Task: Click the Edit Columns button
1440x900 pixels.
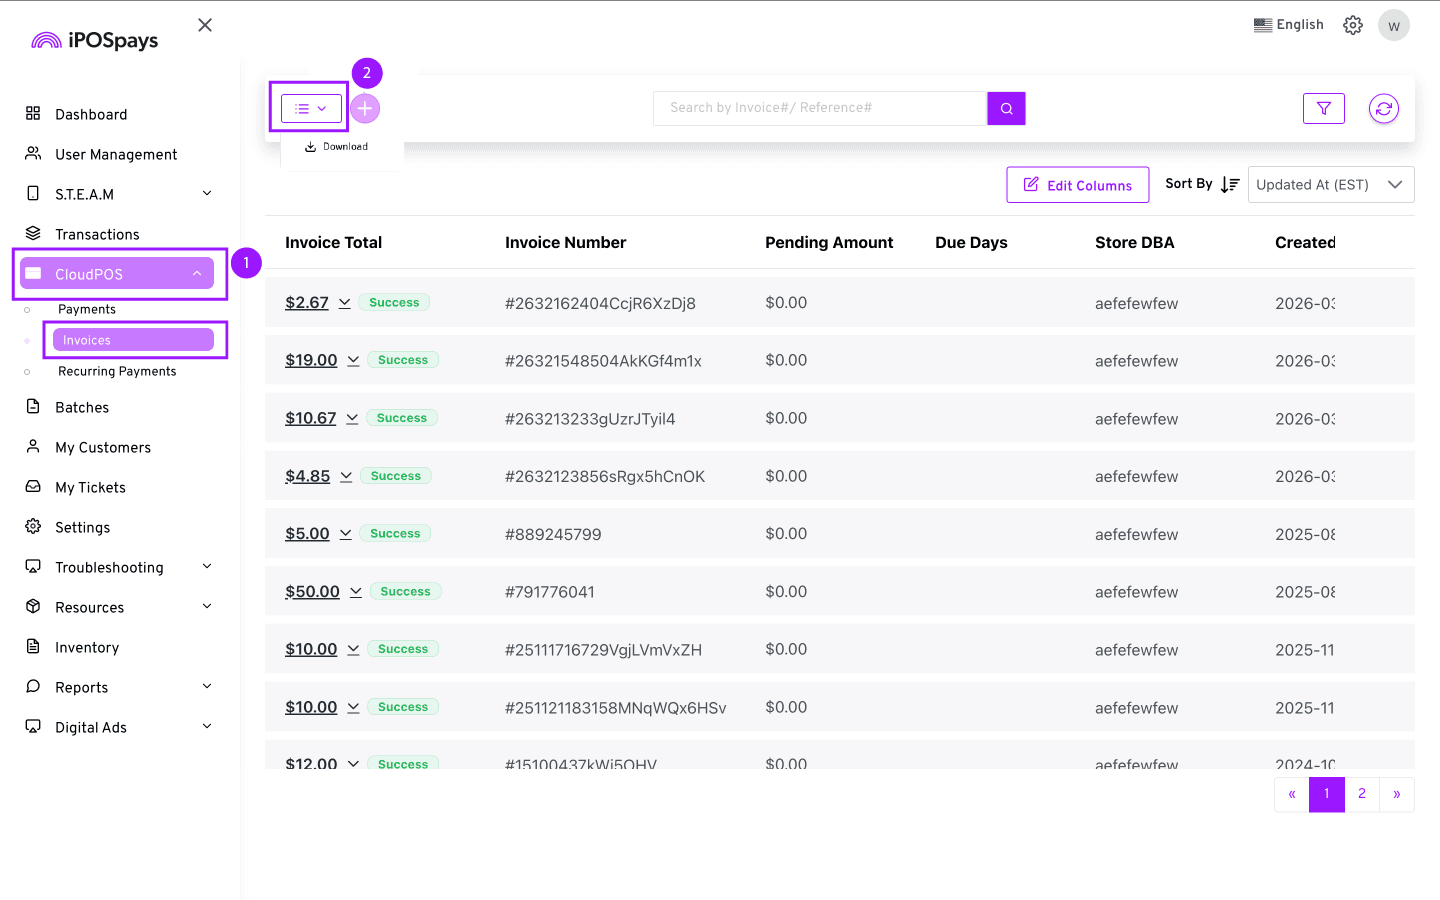Action: coord(1077,185)
